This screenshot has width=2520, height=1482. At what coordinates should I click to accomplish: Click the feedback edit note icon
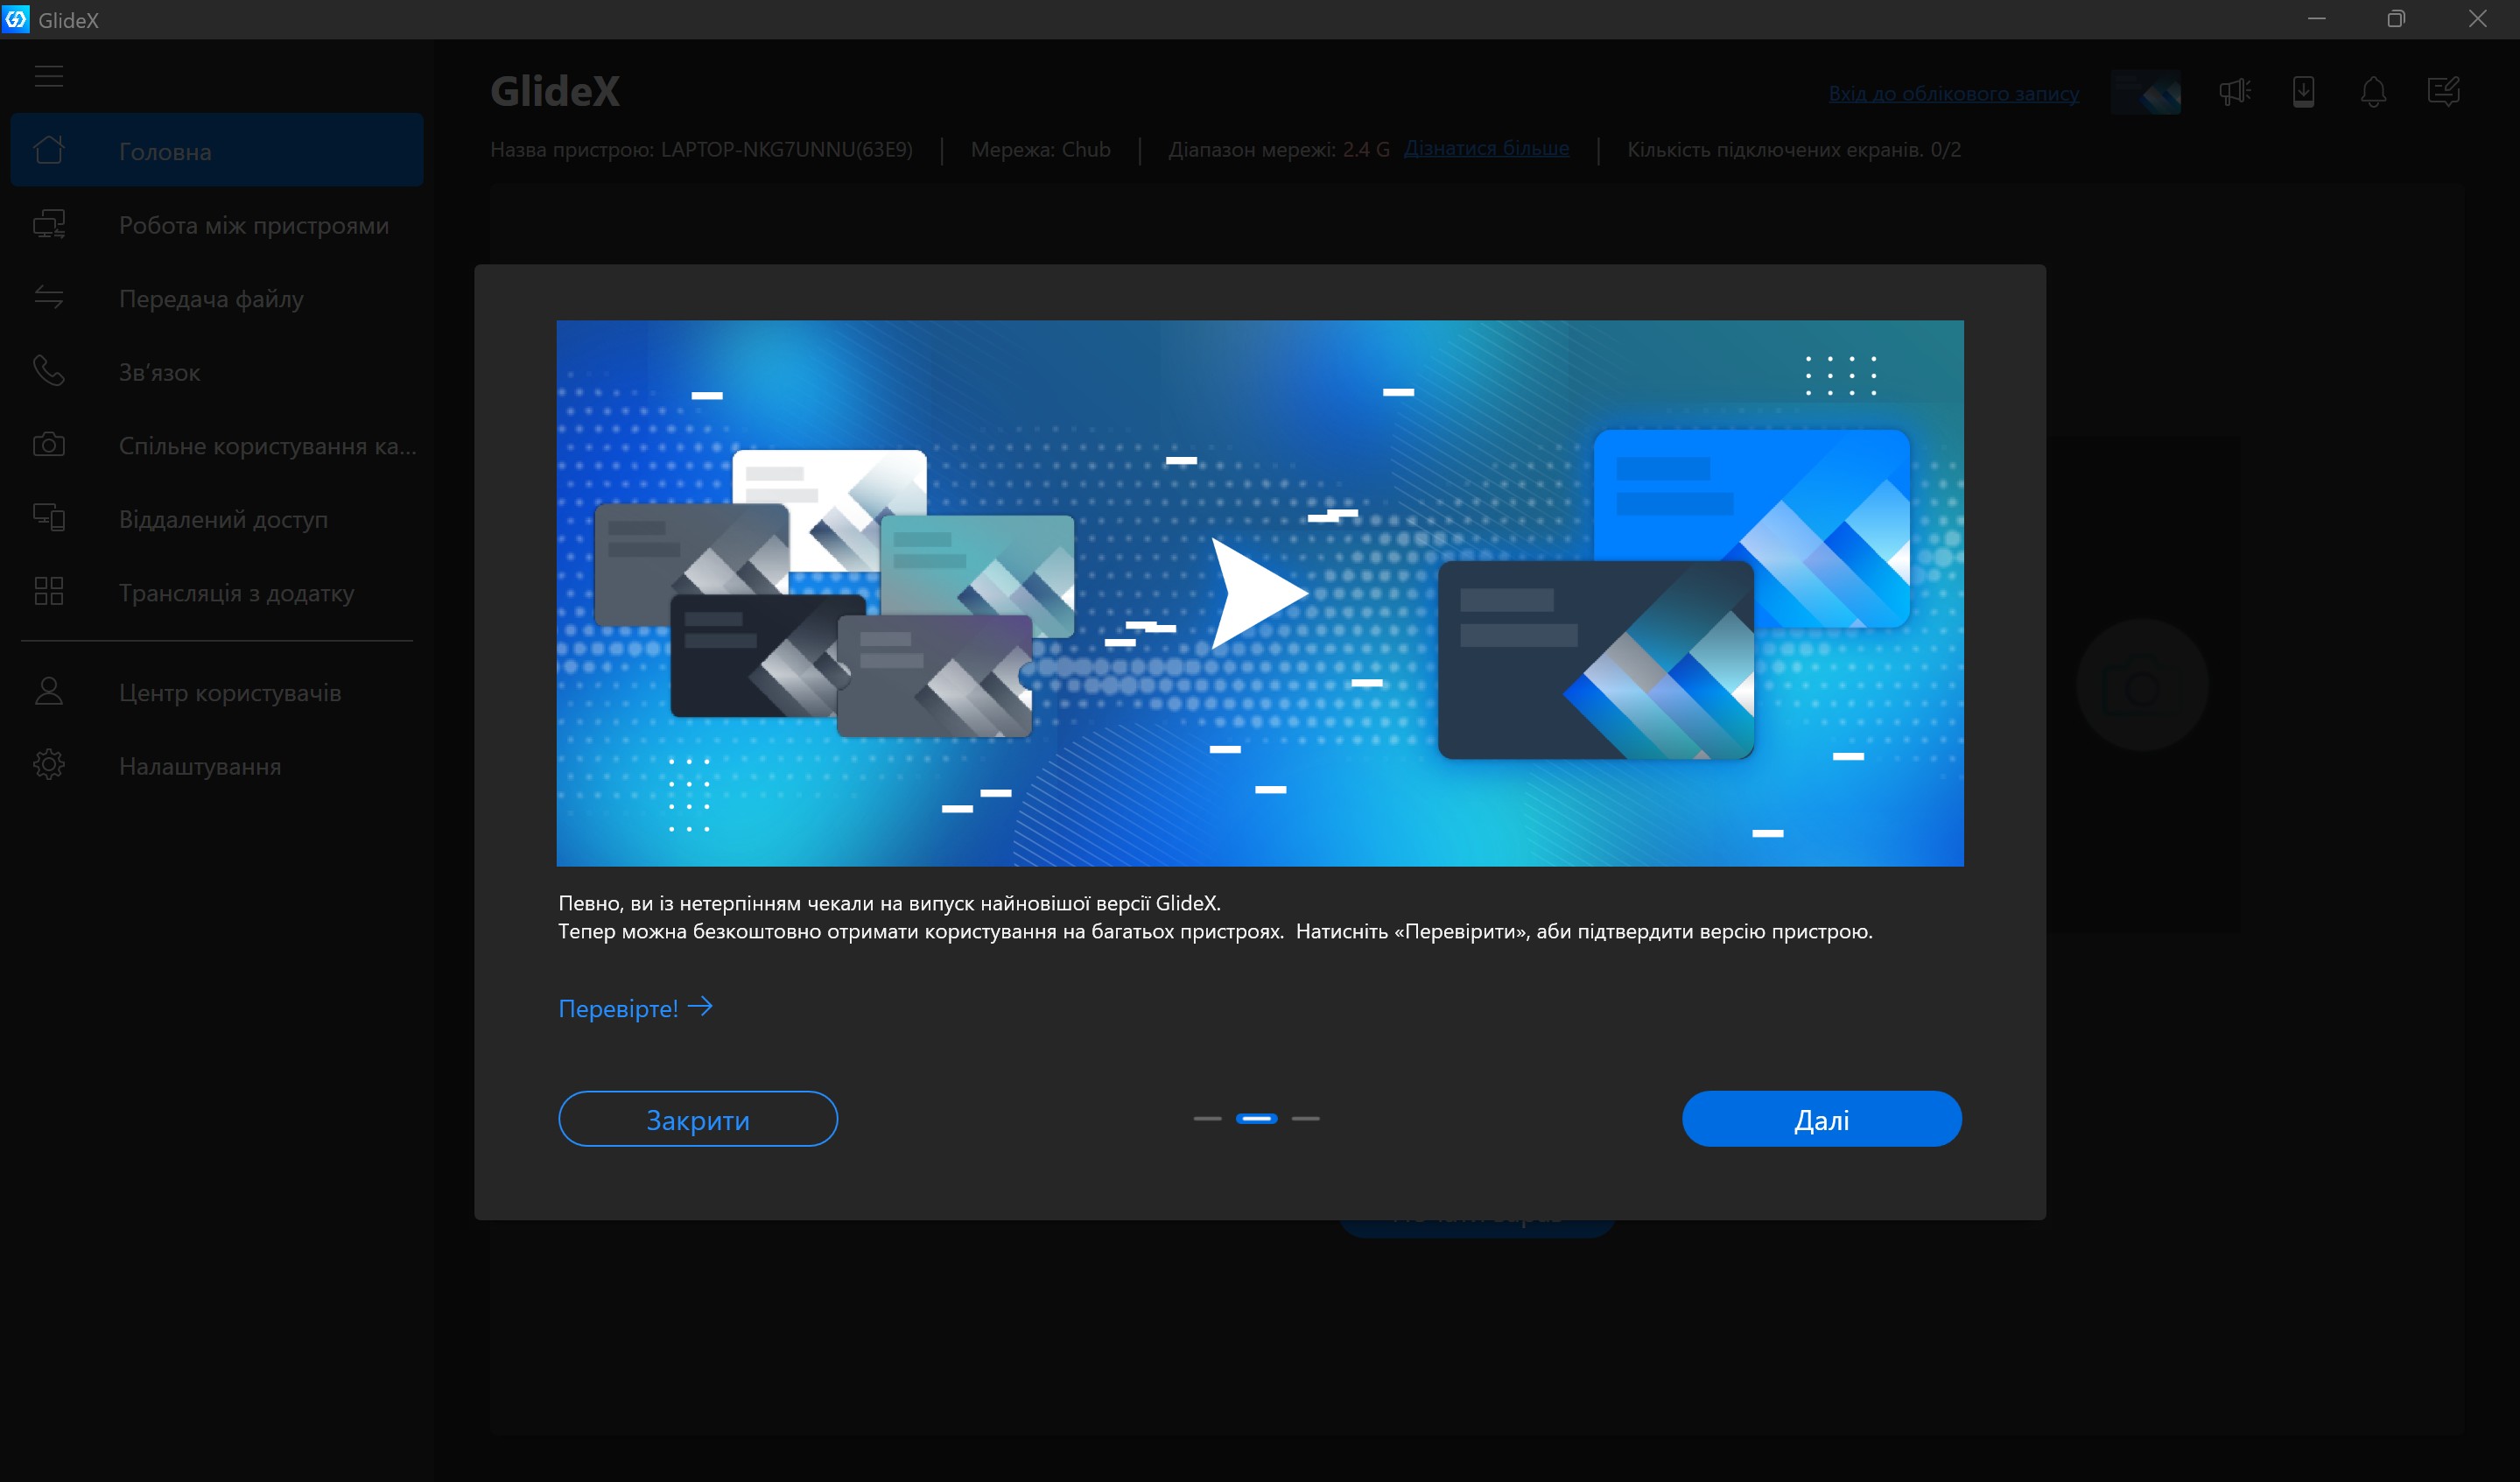(2443, 92)
